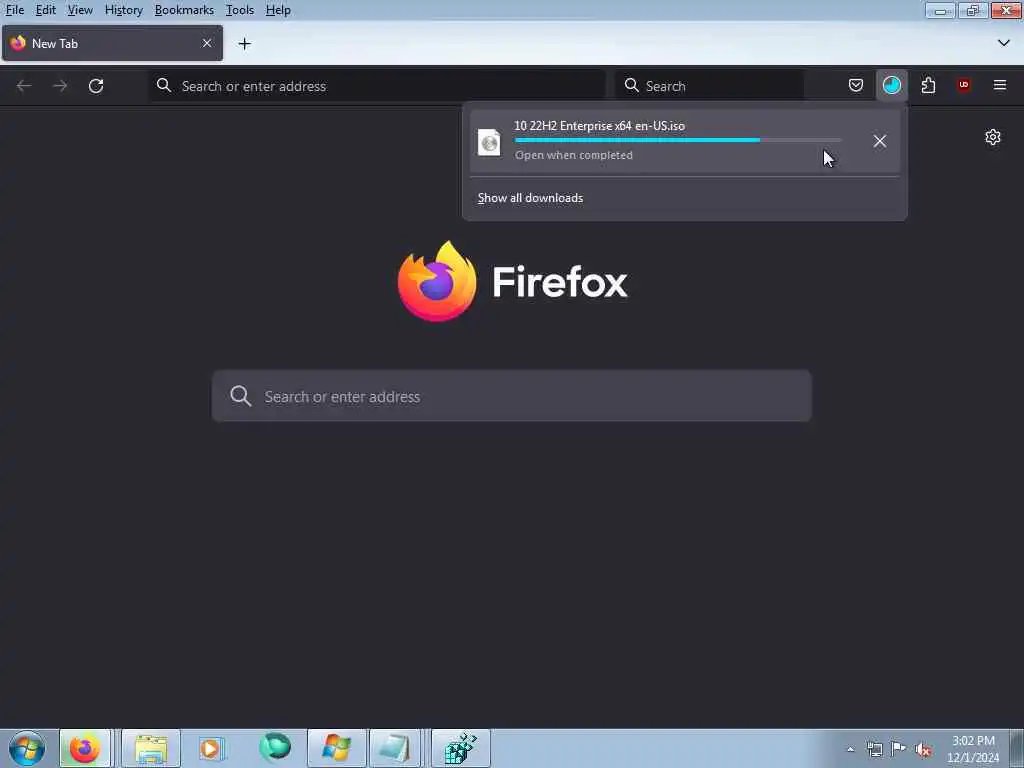Click the Open when completed text
The image size is (1024, 768).
573,155
